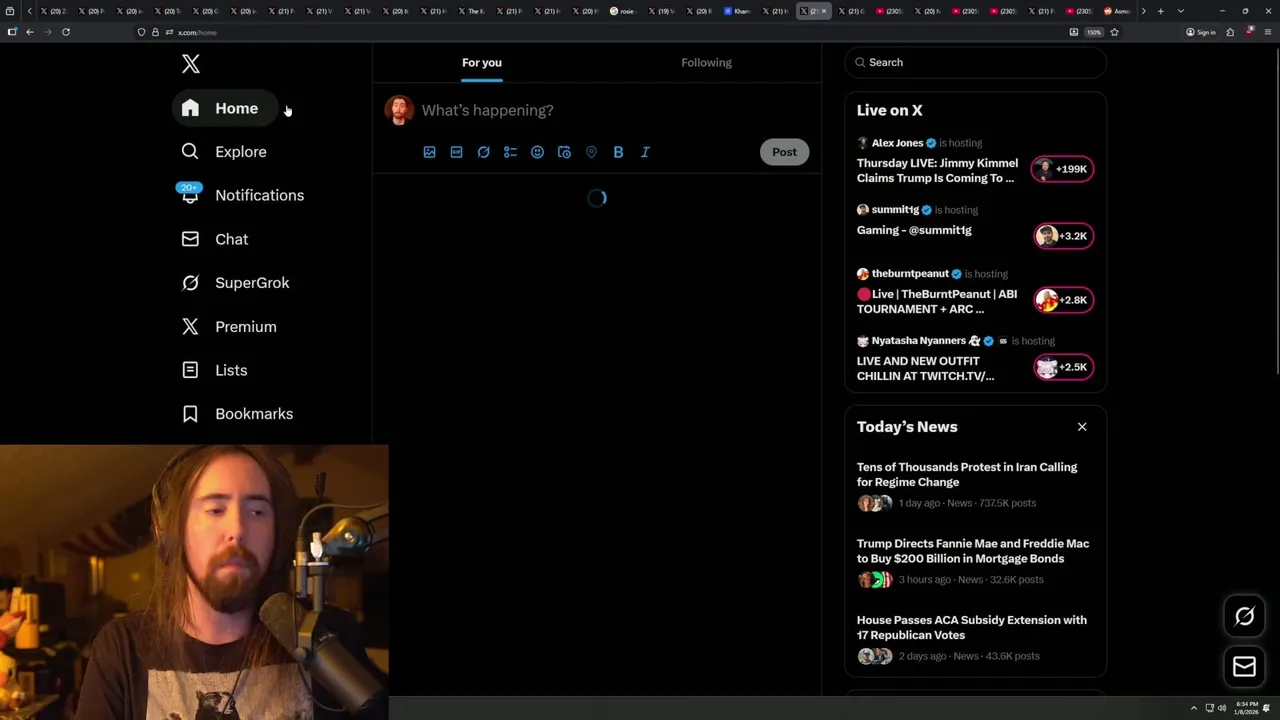This screenshot has width=1280, height=720.
Task: Open TheBurntPeanut ABI Tournament live stream
Action: pyautogui.click(x=937, y=301)
